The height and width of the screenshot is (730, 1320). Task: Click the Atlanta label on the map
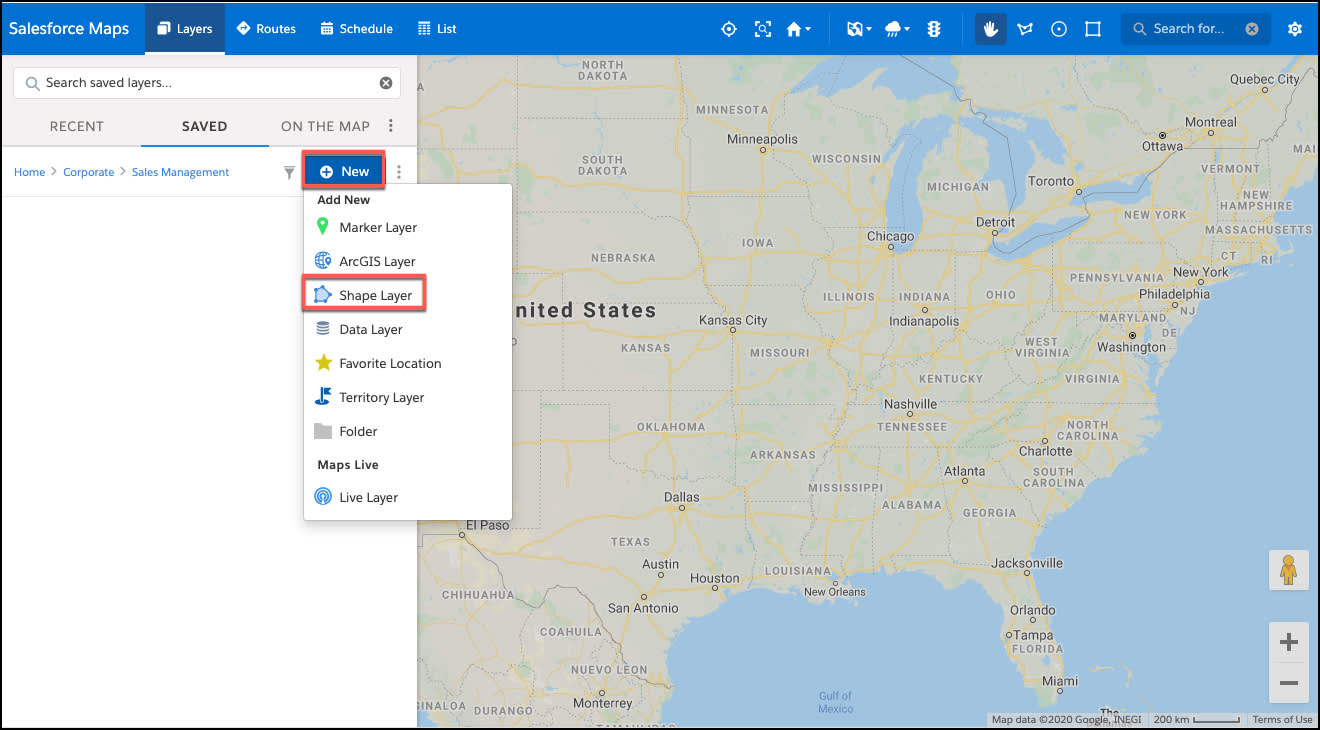click(965, 472)
